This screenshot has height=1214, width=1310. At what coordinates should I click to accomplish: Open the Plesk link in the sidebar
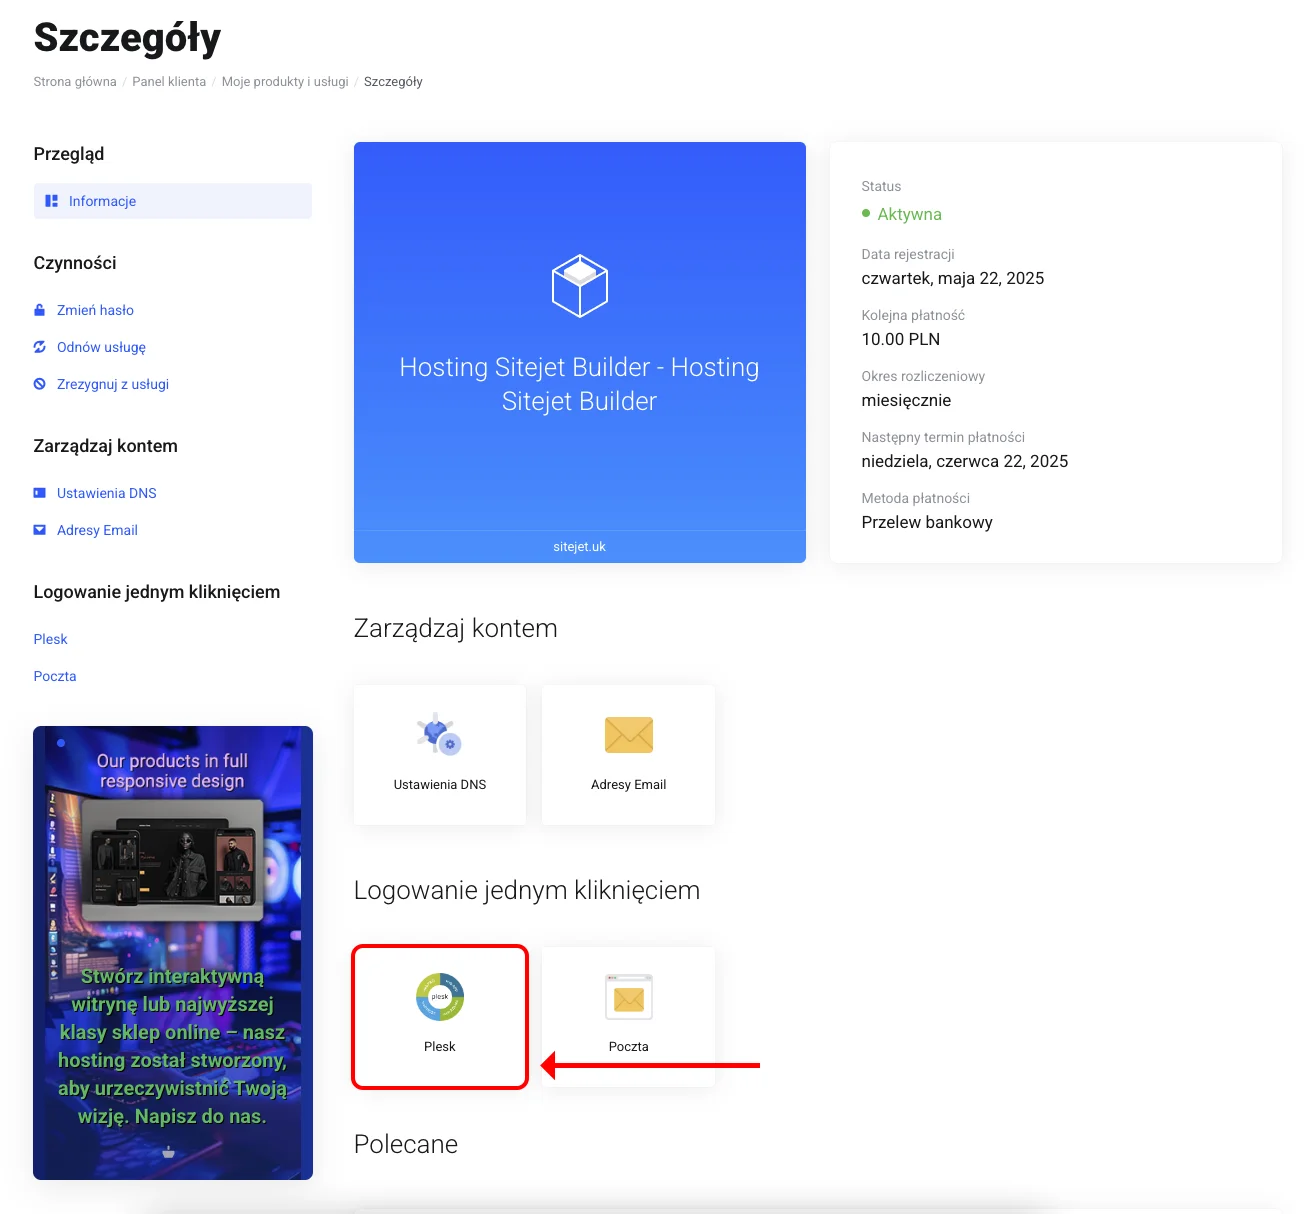click(50, 639)
